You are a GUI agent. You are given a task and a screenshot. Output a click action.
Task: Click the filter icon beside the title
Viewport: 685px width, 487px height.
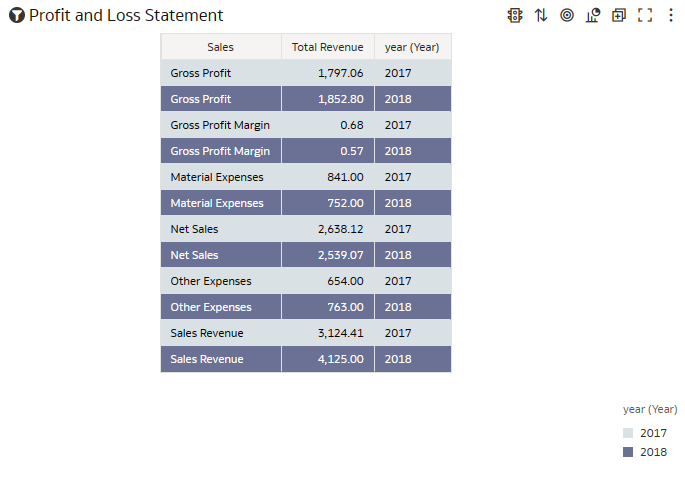pos(17,15)
